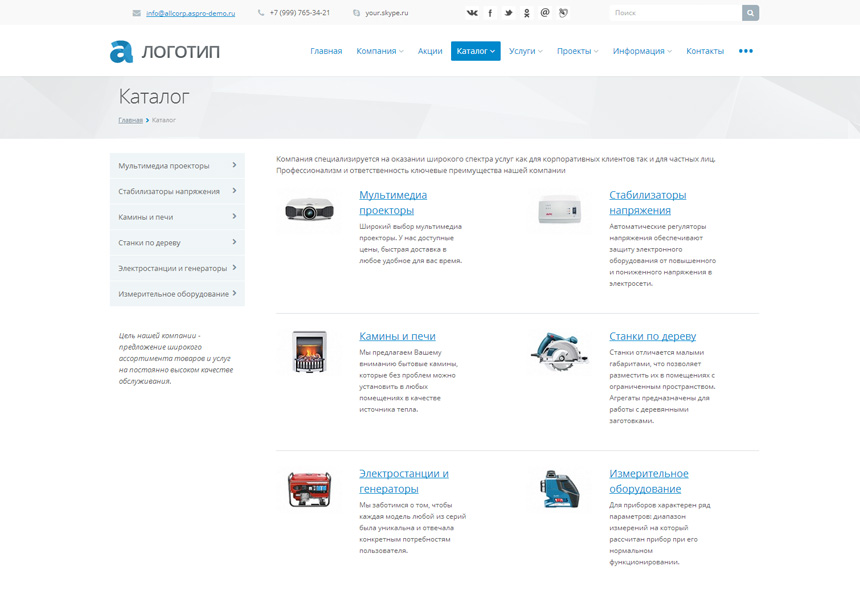Expand the Каталог dropdown in navigation
860x600 pixels.
(x=475, y=51)
